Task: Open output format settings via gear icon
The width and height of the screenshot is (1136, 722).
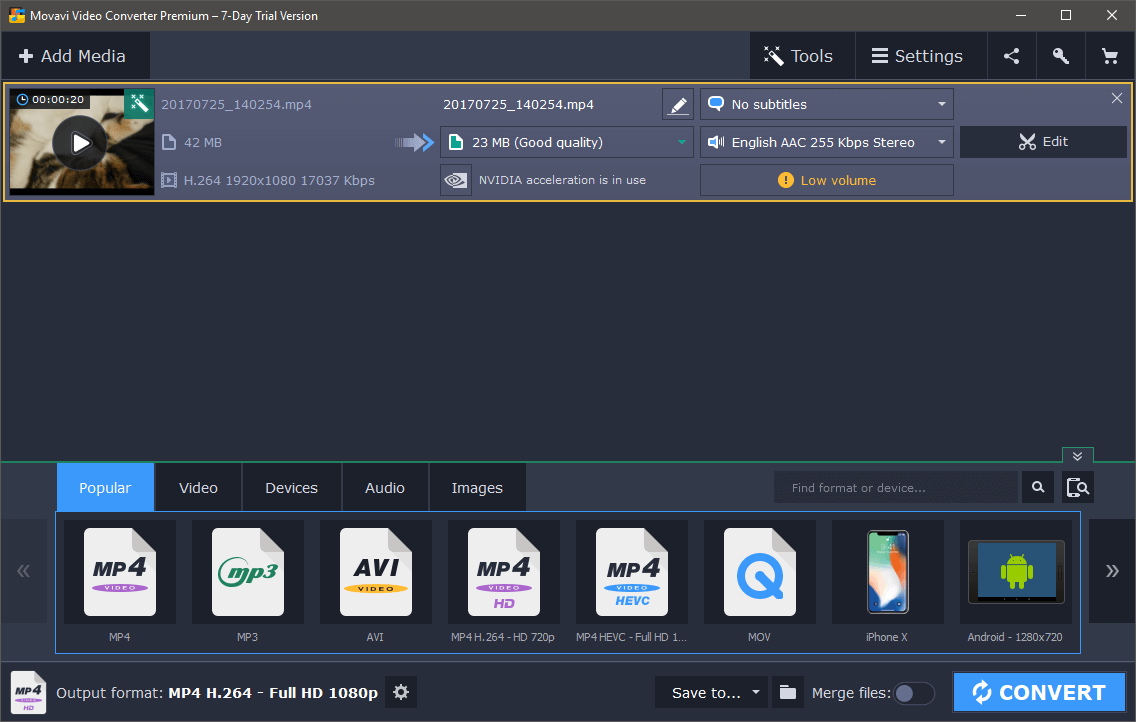Action: [x=400, y=692]
